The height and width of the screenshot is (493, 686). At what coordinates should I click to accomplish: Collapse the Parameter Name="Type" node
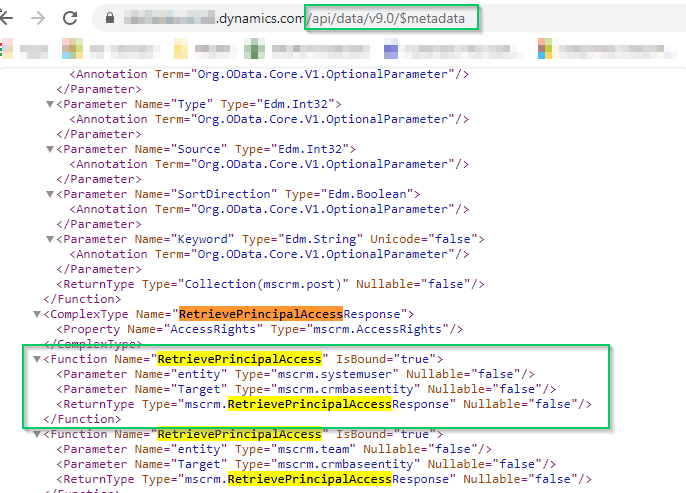coord(50,105)
